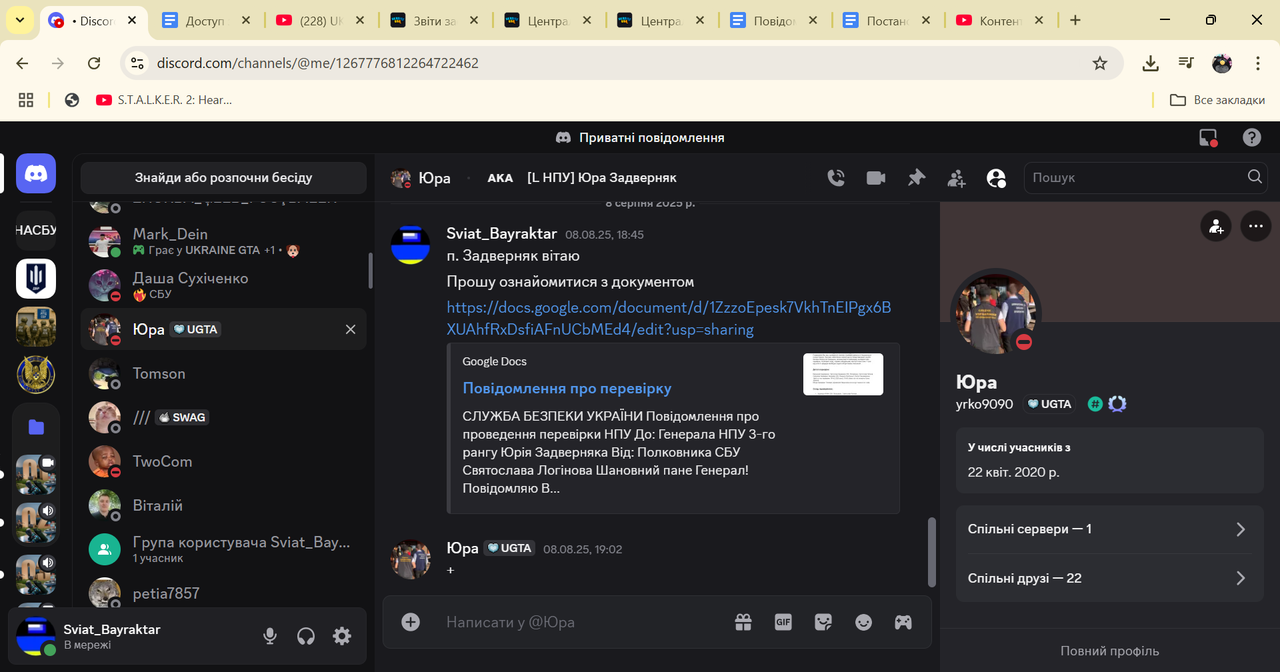
Task: Send friend request icon on profile banner
Action: 1216,227
